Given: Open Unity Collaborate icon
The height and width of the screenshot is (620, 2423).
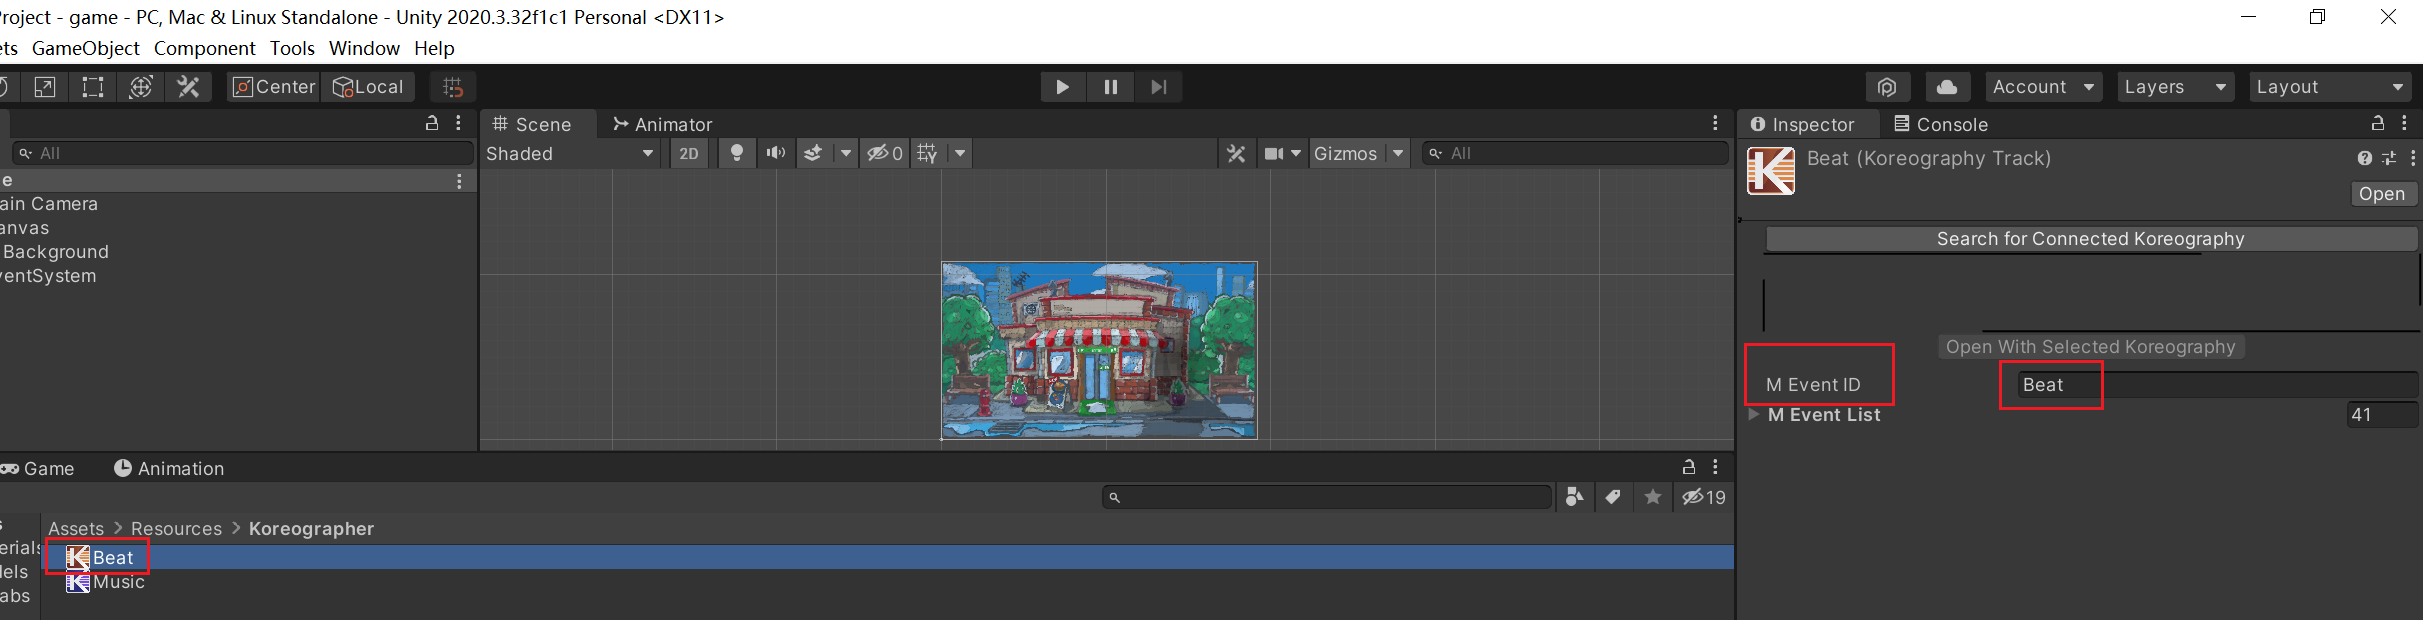Looking at the screenshot, I should (1887, 87).
